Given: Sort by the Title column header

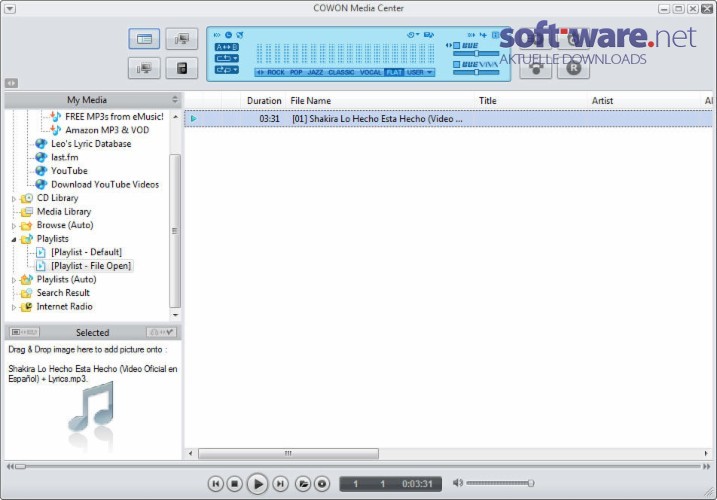Looking at the screenshot, I should [487, 101].
